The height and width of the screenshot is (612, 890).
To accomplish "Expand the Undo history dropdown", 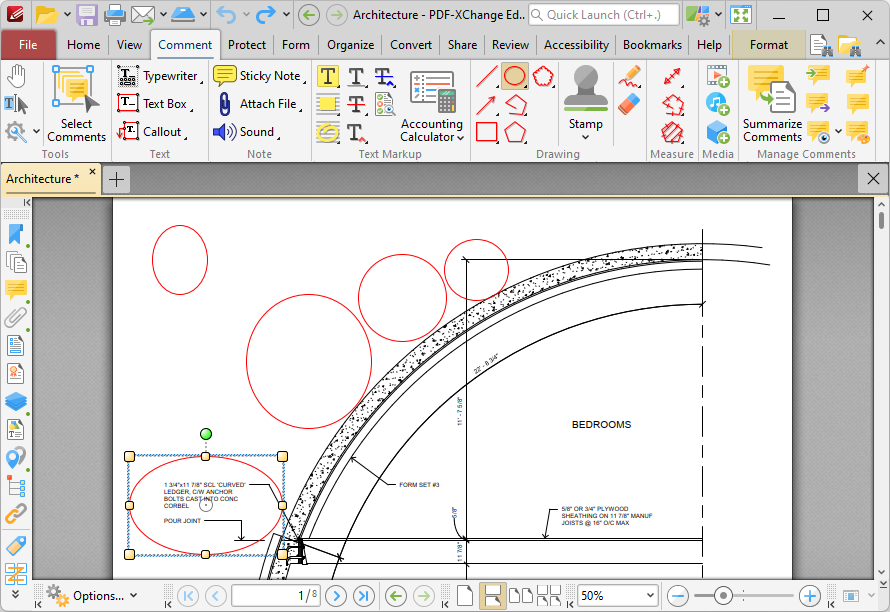I will coord(246,15).
